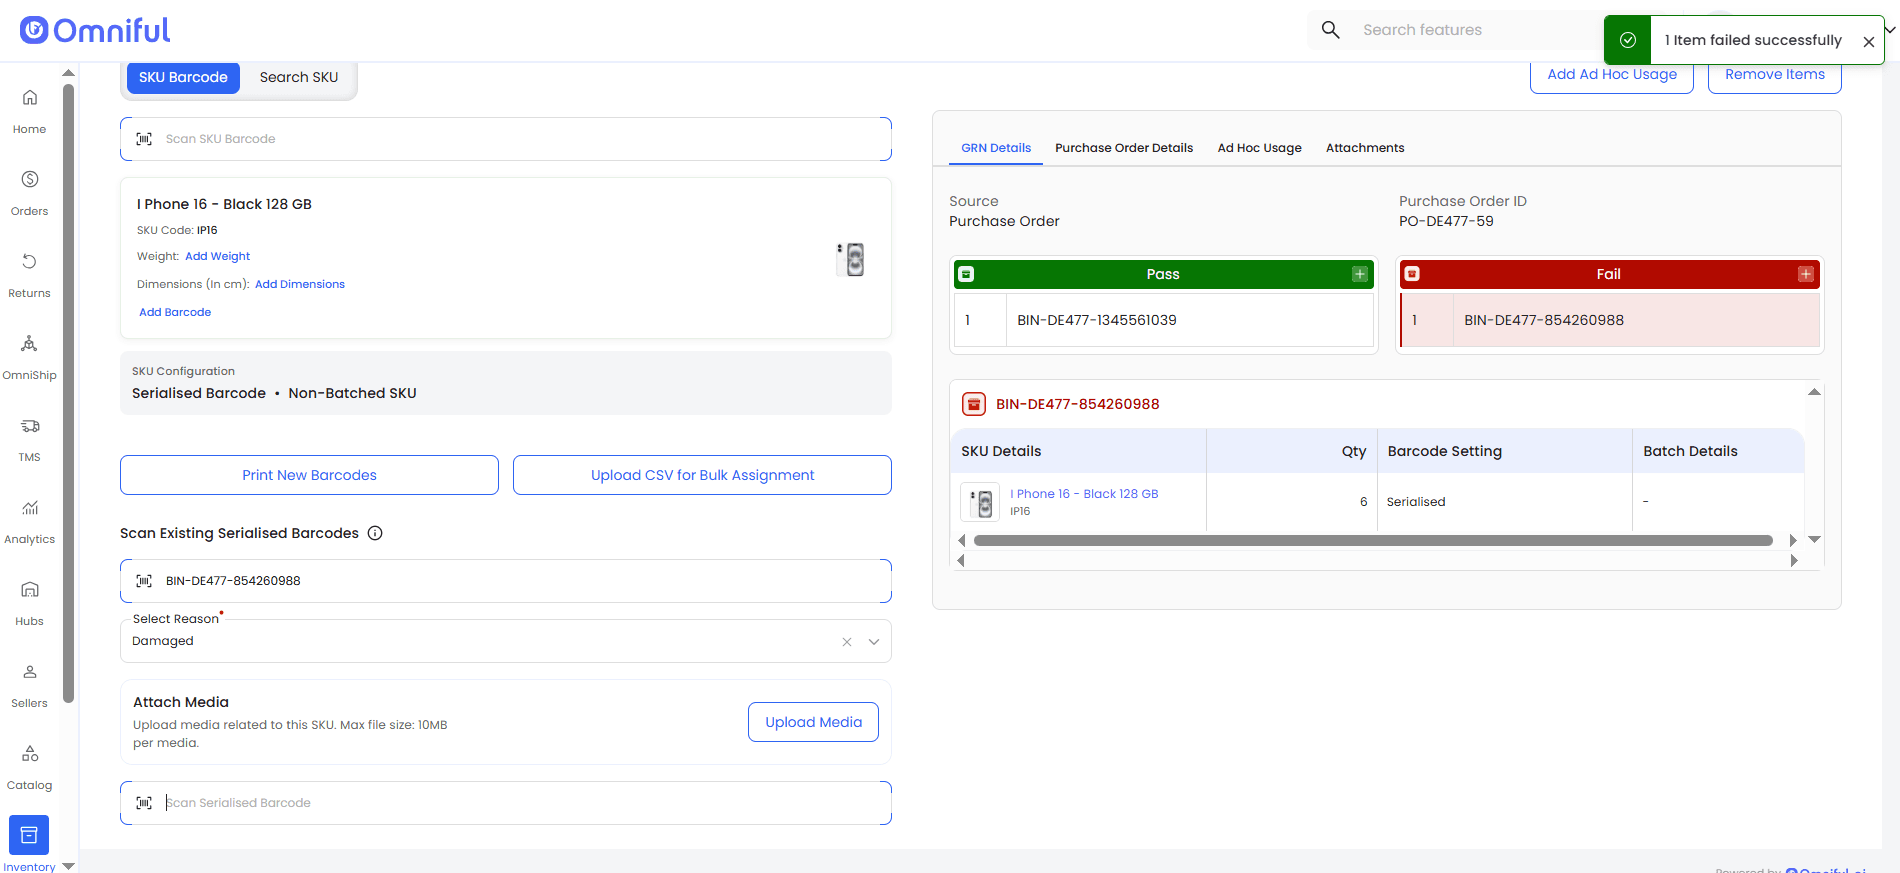Viewport: 1900px width, 873px height.
Task: Open the Returns sidebar icon
Action: (30, 261)
